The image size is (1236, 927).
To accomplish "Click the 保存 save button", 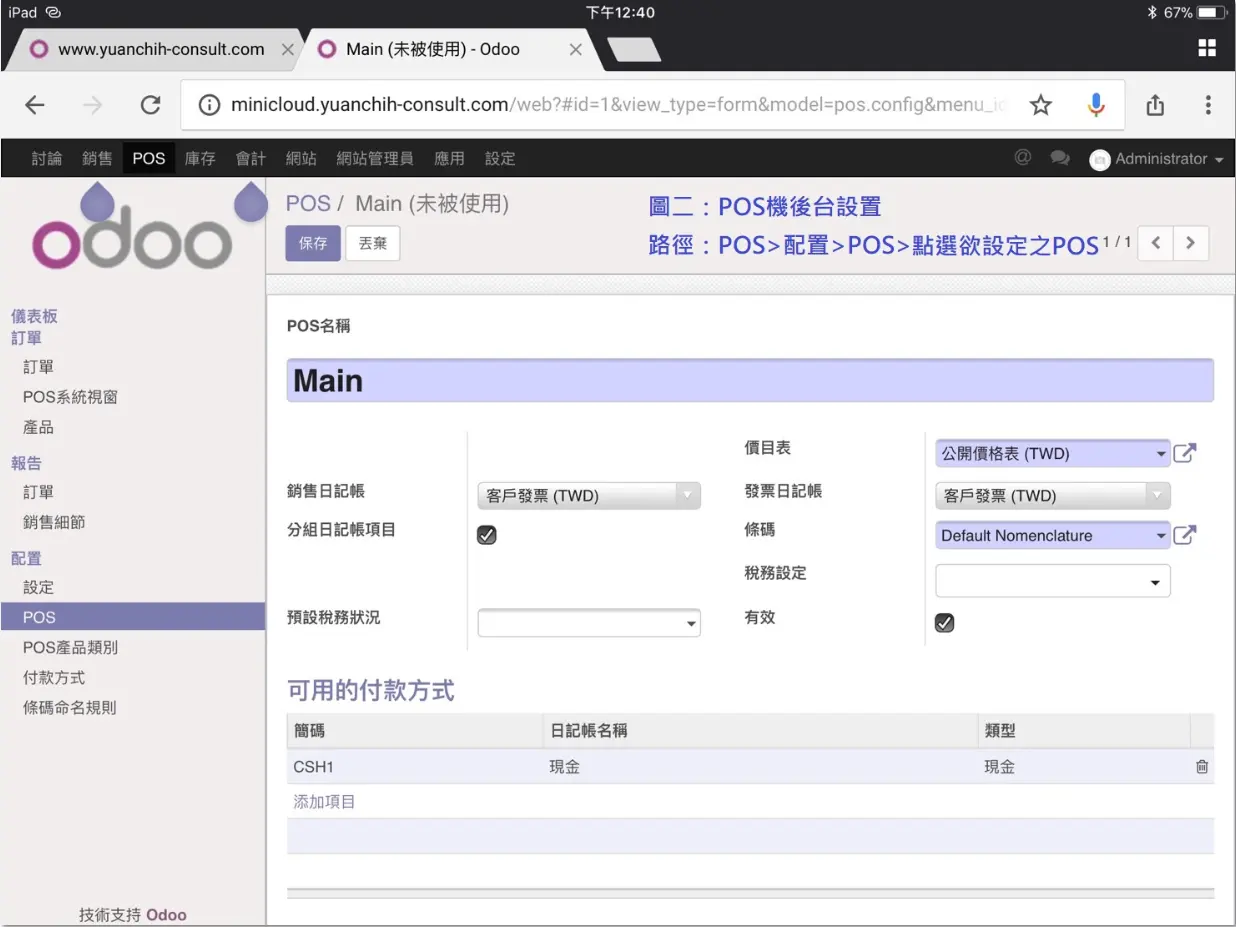I will click(313, 243).
